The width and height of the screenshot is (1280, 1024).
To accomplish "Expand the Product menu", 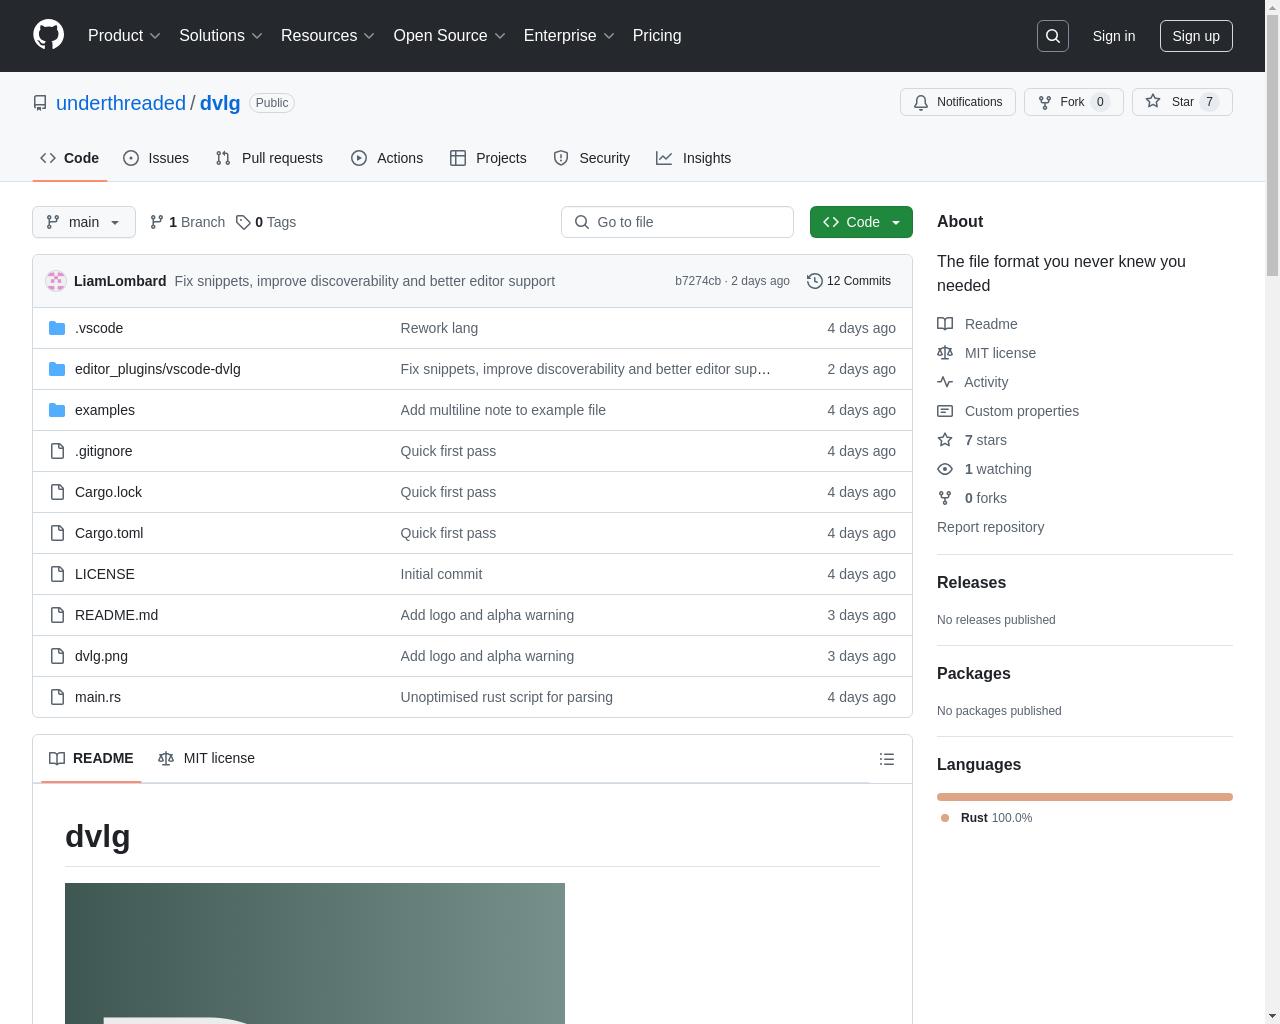I will 124,36.
